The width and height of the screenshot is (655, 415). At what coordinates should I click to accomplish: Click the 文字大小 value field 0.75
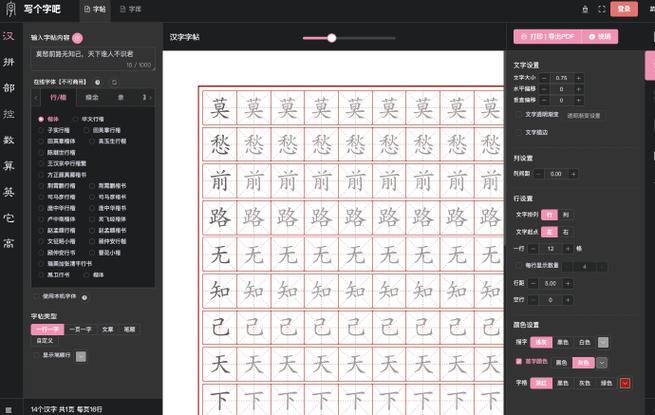561,78
